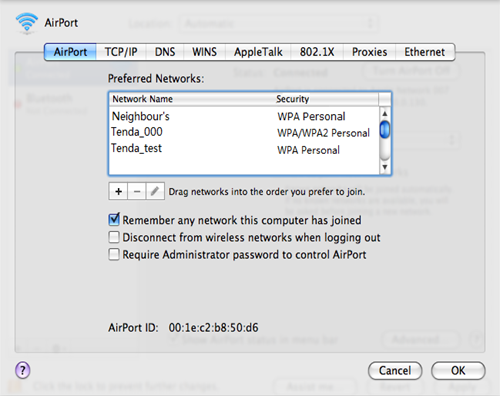Click WPA/WPA2 Personal security cell
Viewport: 500px width, 396px height.
pyautogui.click(x=323, y=133)
